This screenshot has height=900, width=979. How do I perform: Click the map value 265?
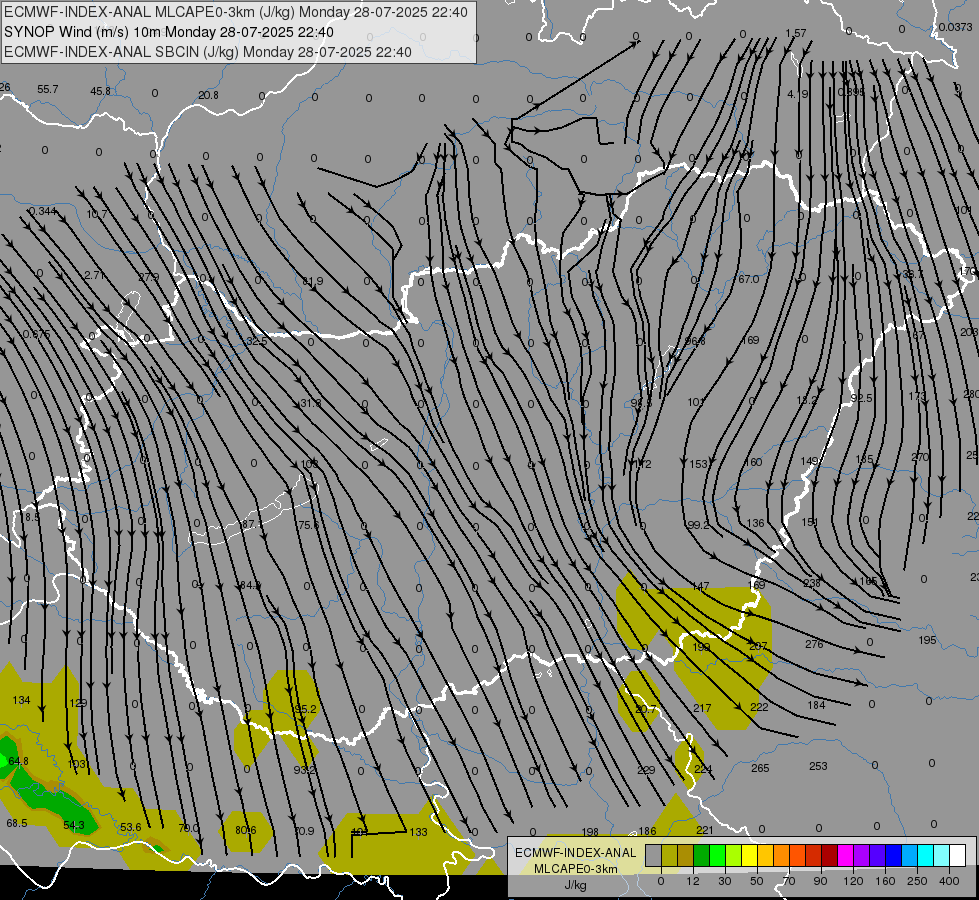(760, 768)
